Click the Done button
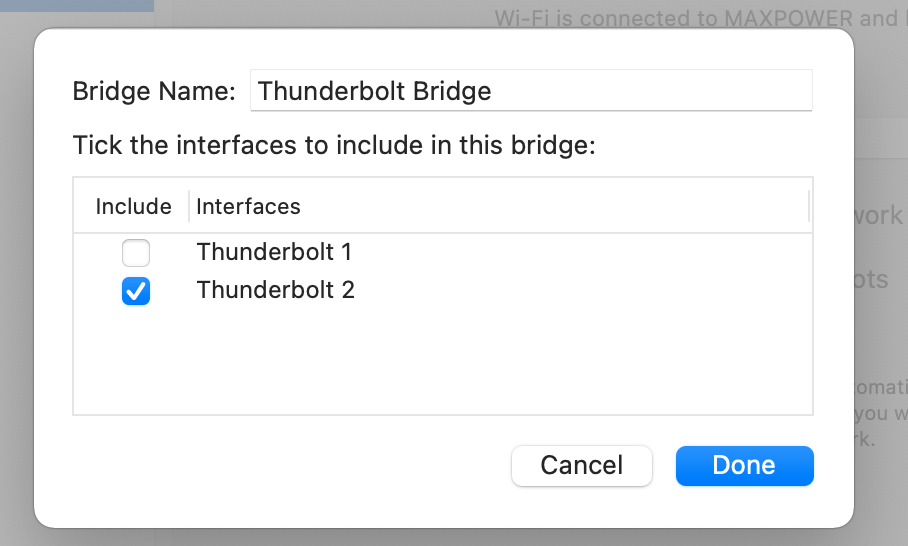 744,465
